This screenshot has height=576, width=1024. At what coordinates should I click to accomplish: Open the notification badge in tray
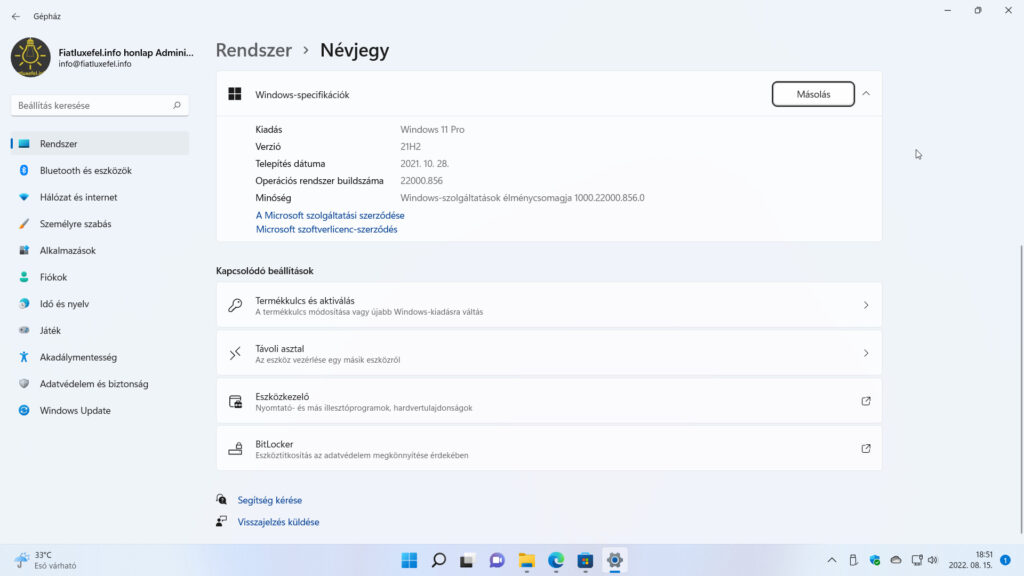coord(1006,560)
